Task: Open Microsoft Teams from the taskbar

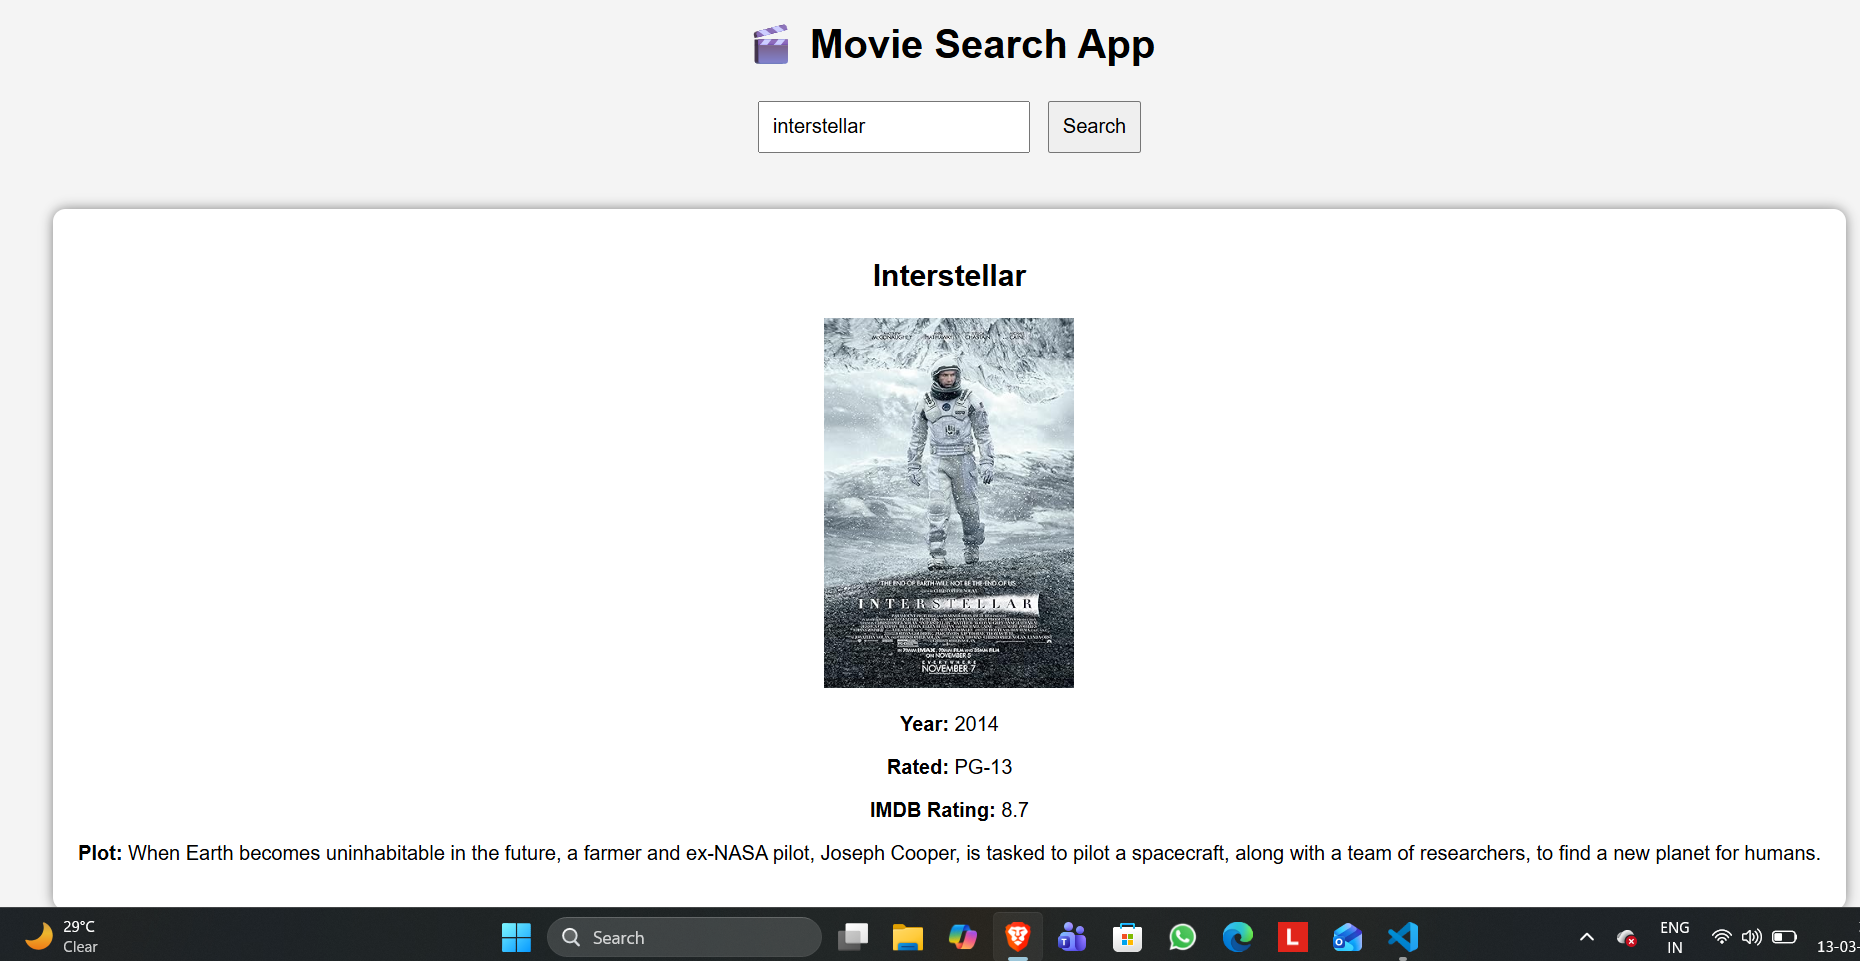Action: [1073, 937]
